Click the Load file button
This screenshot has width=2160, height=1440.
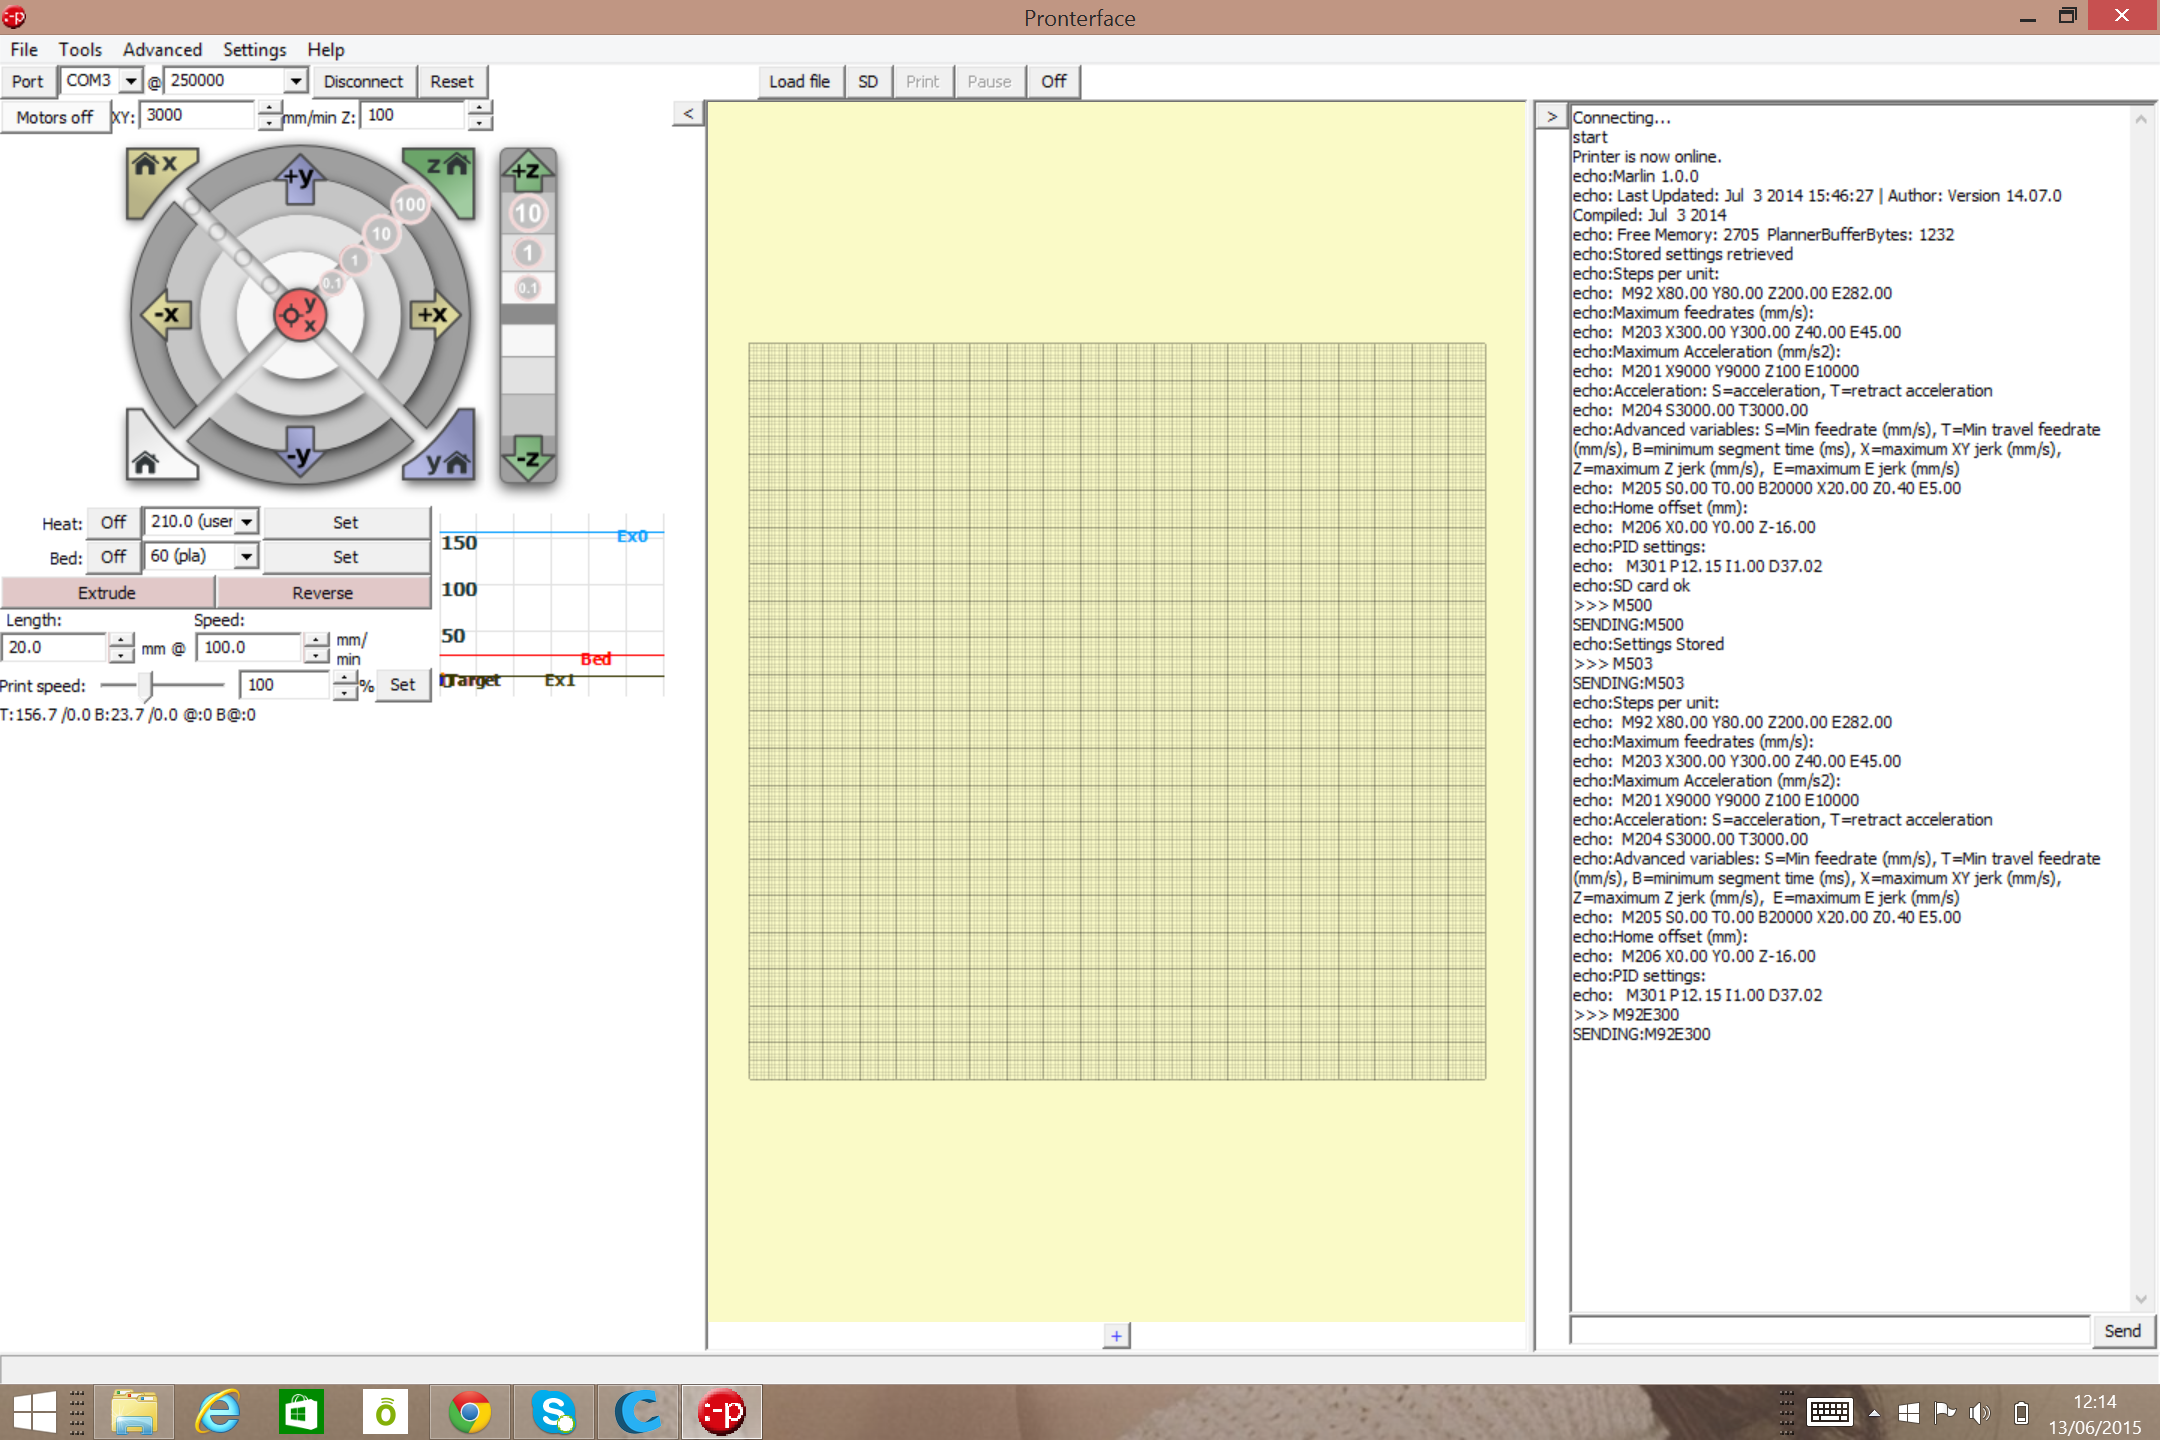(799, 81)
